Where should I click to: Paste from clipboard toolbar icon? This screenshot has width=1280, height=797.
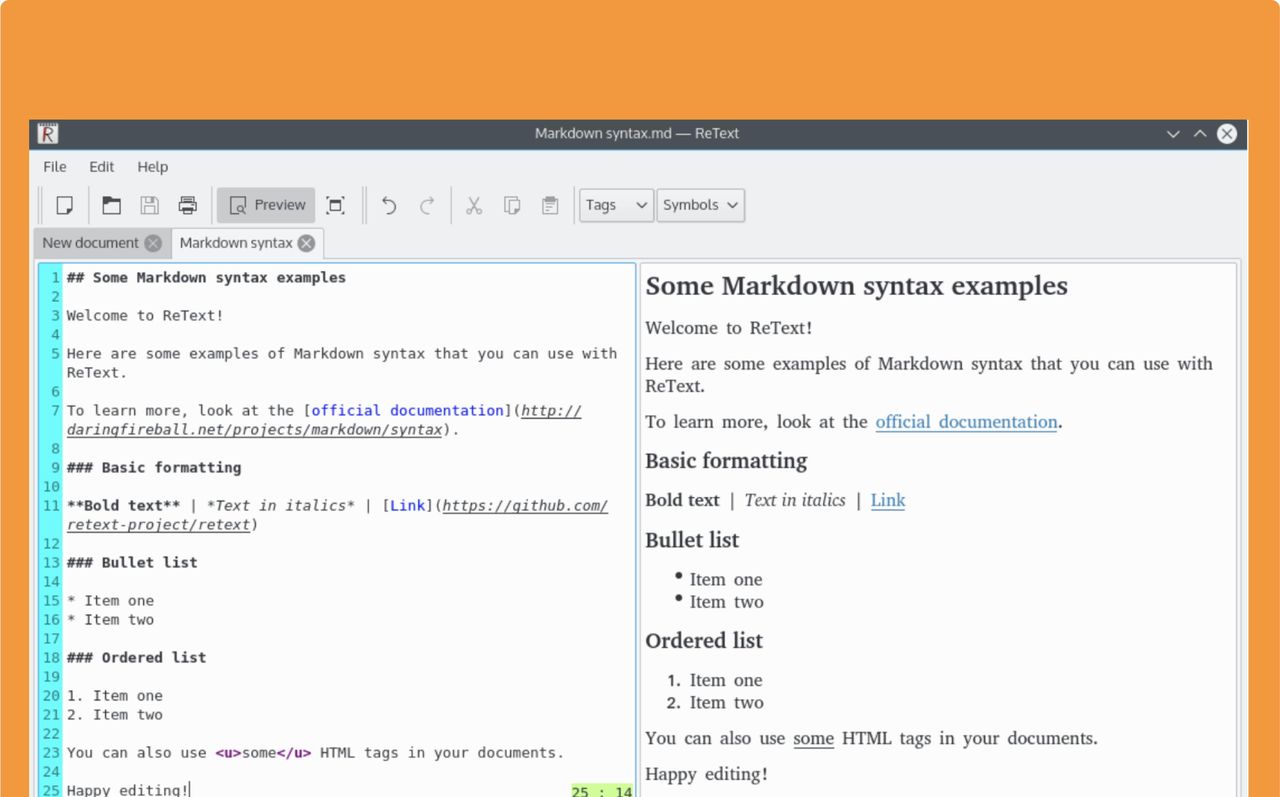click(550, 205)
